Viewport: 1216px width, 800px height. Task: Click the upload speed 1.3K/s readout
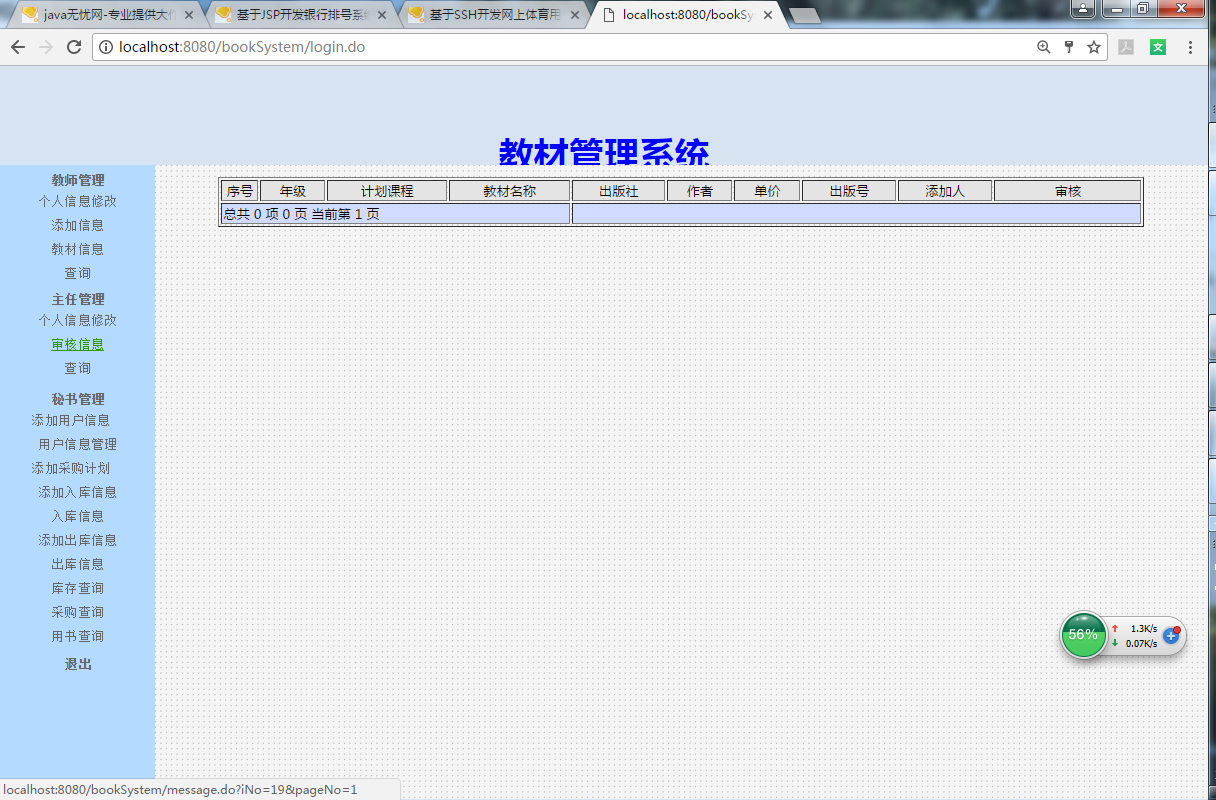pos(1143,628)
